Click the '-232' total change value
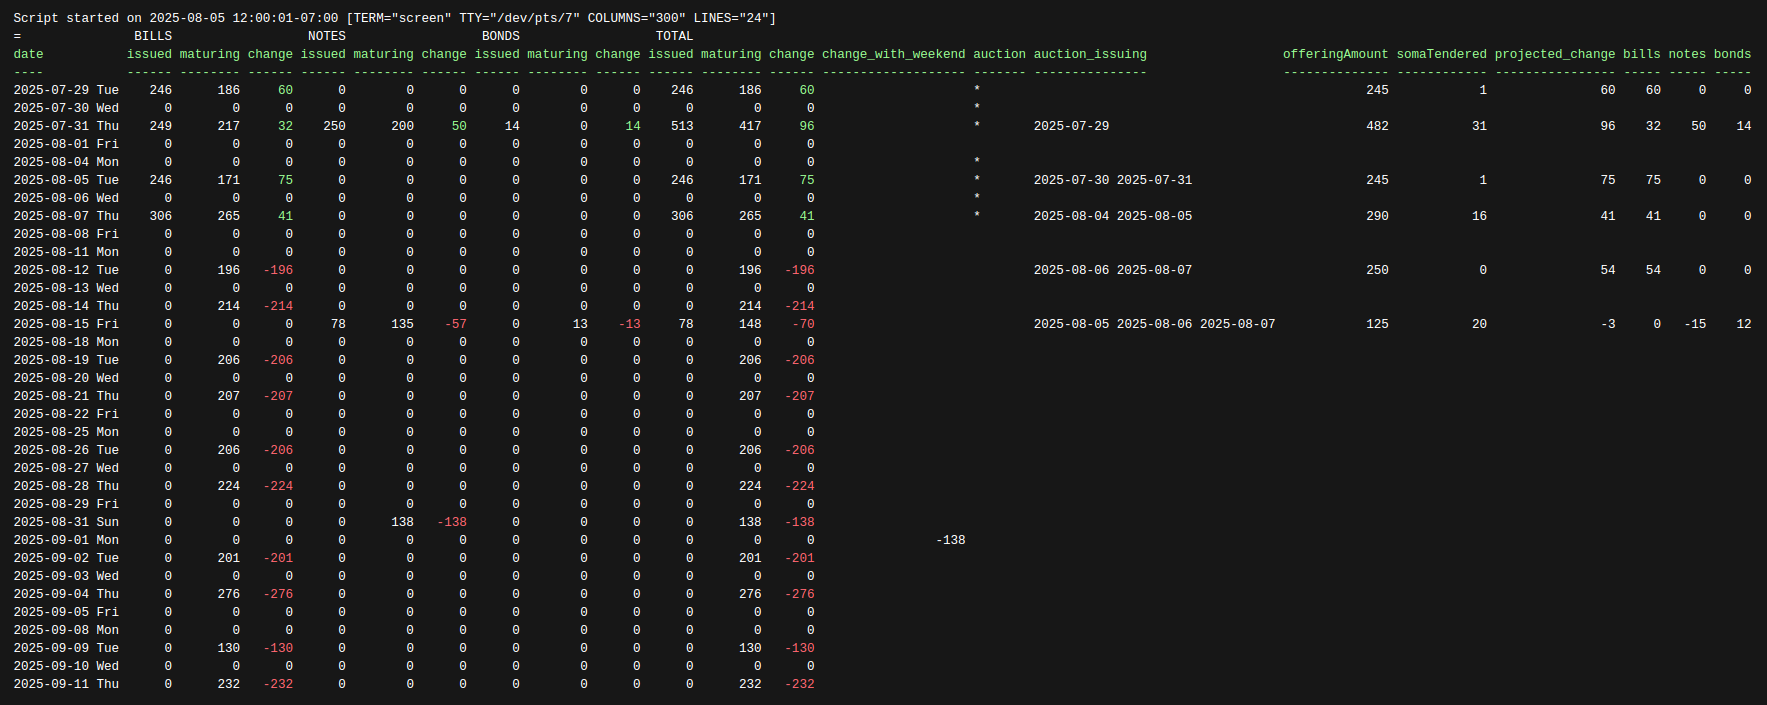Screen dimensions: 1767x705 800,684
